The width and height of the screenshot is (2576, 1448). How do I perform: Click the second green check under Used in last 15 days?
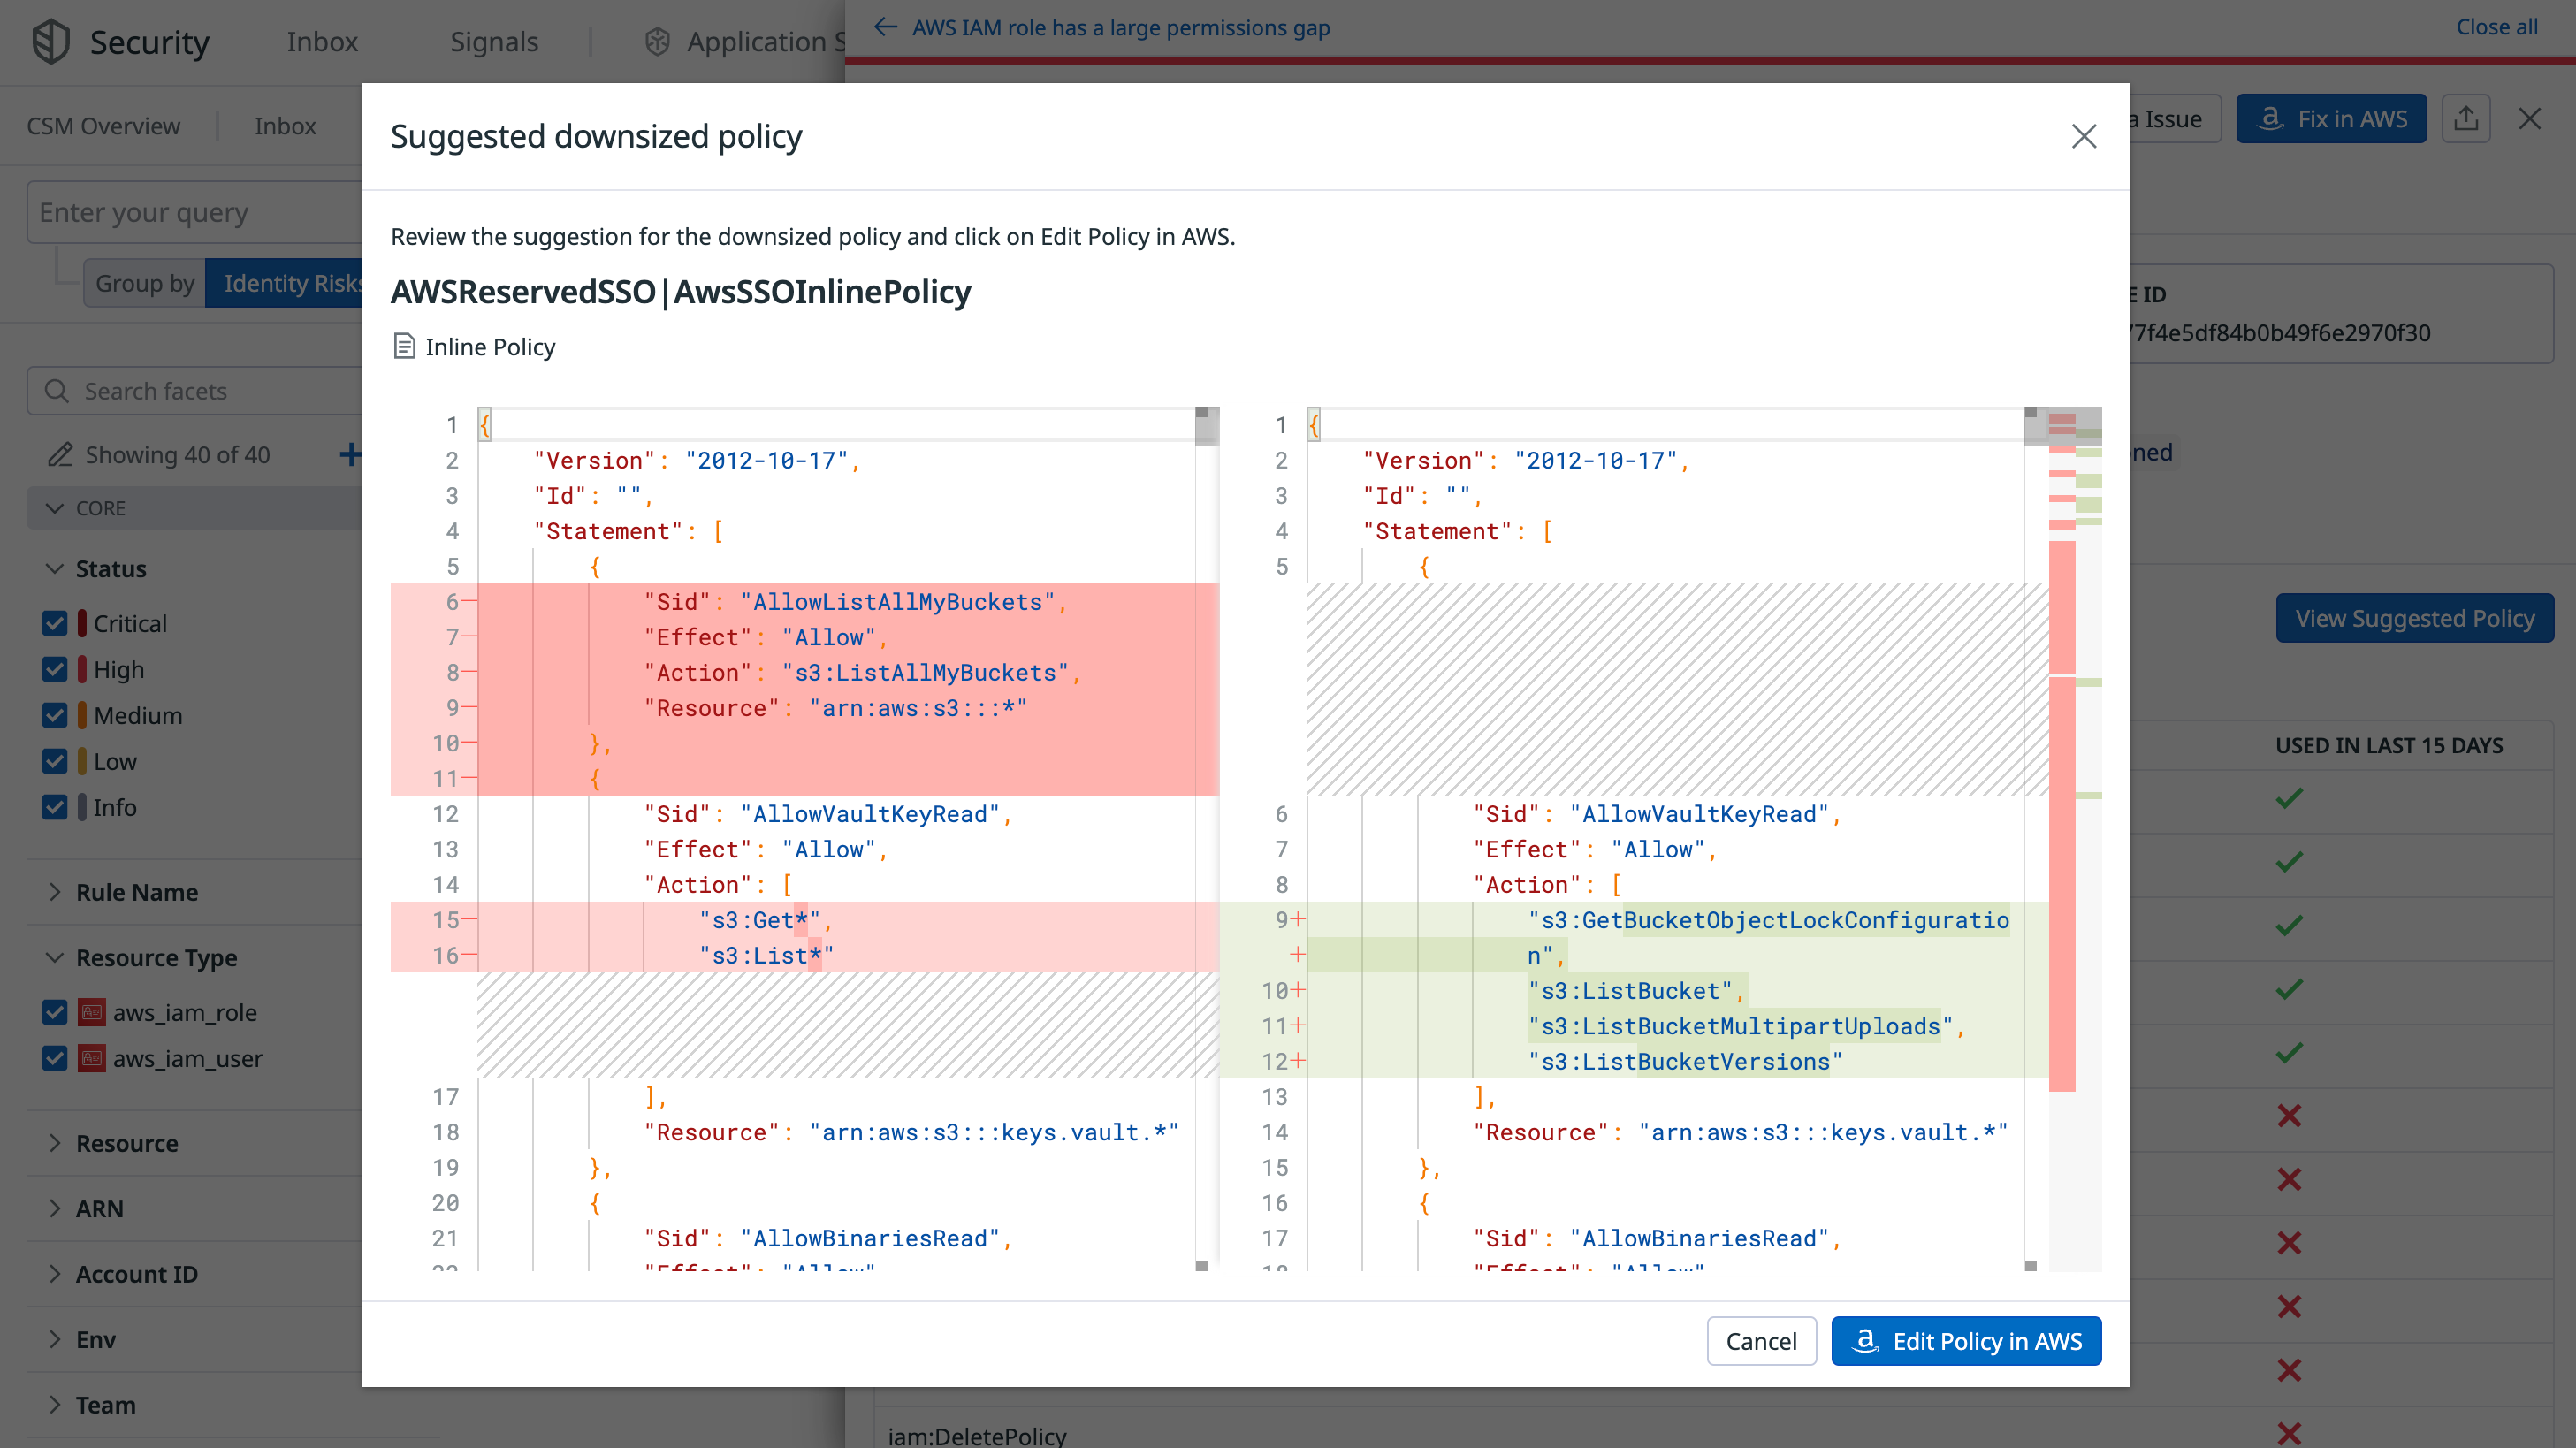(x=2289, y=862)
